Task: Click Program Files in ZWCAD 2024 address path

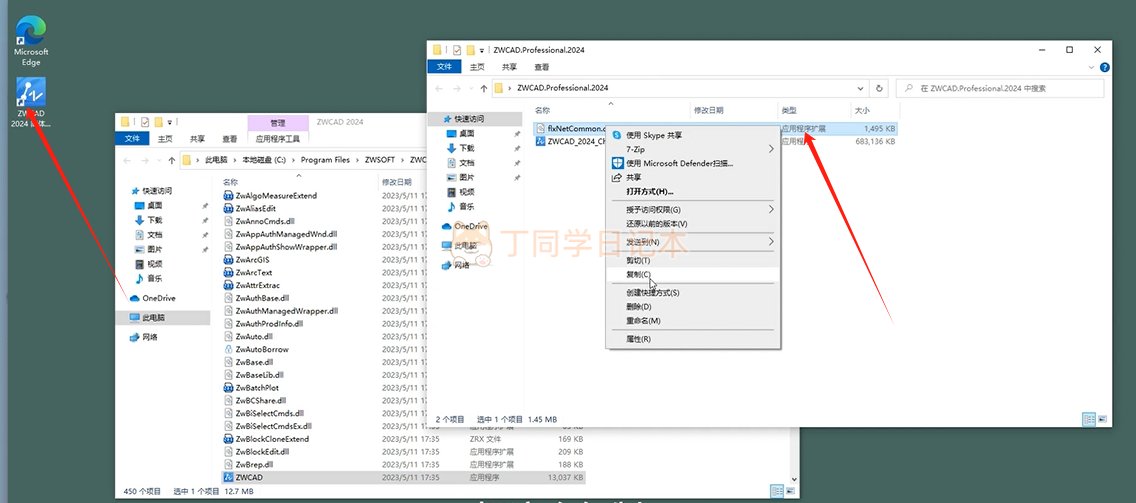Action: [x=325, y=160]
